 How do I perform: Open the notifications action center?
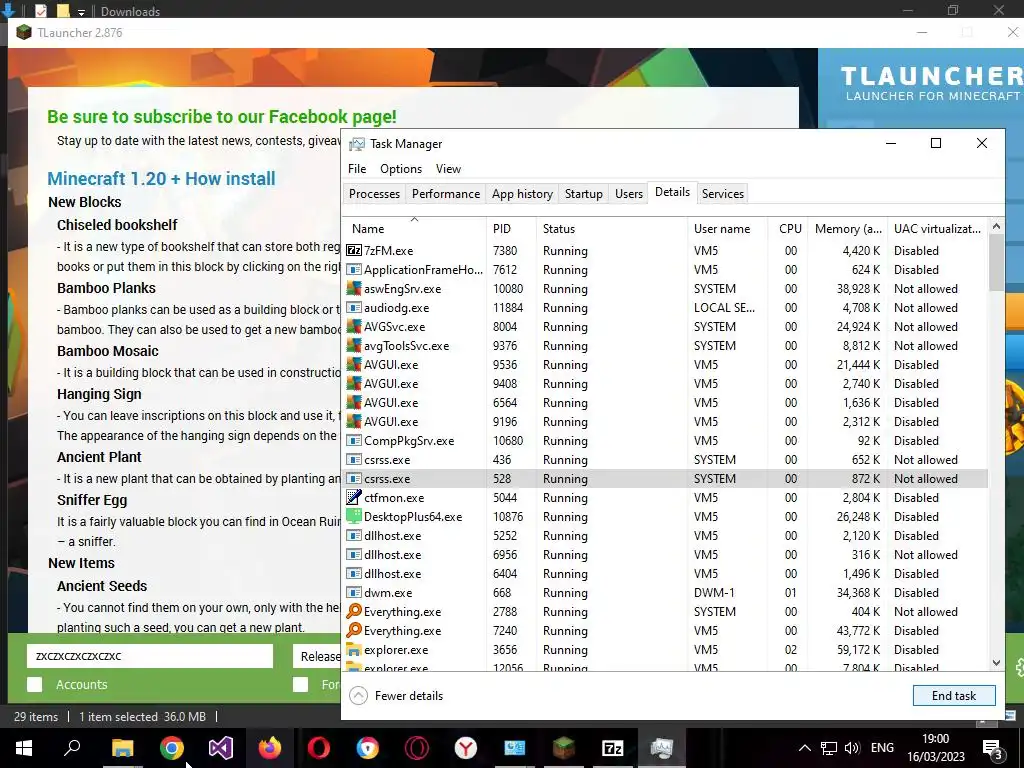(993, 748)
